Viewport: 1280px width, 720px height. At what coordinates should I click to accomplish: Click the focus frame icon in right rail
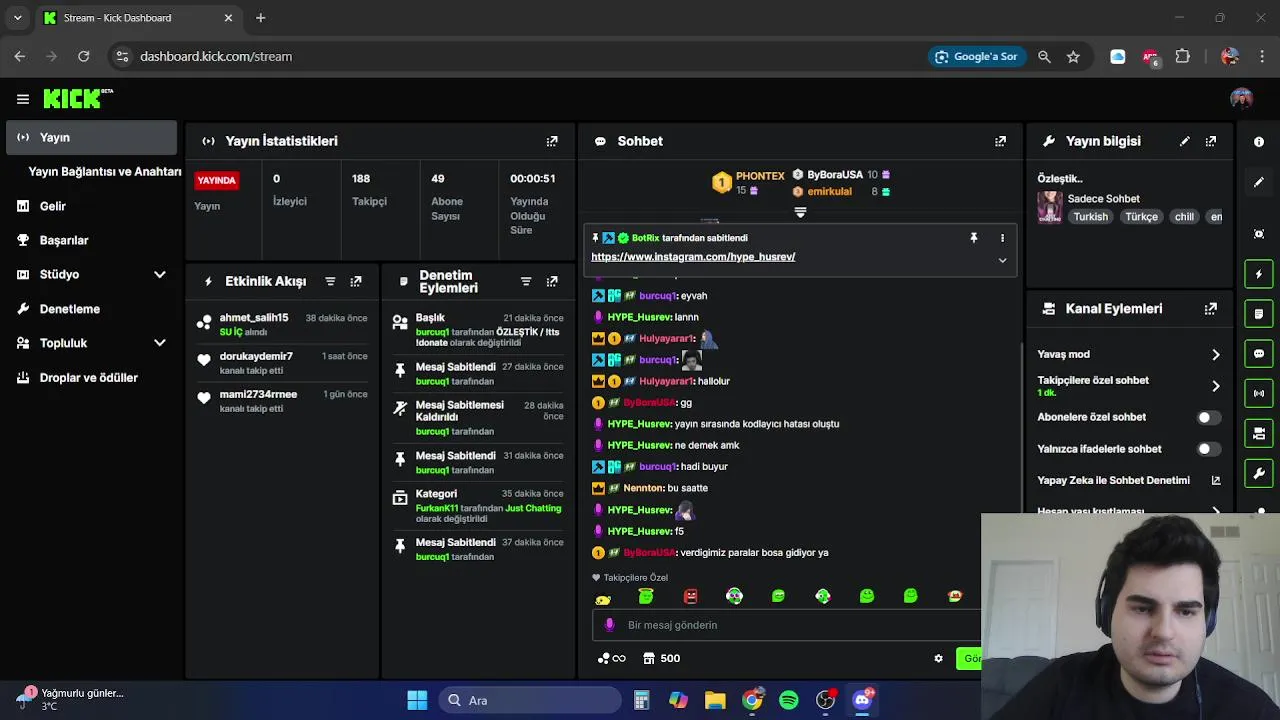pyautogui.click(x=1259, y=234)
